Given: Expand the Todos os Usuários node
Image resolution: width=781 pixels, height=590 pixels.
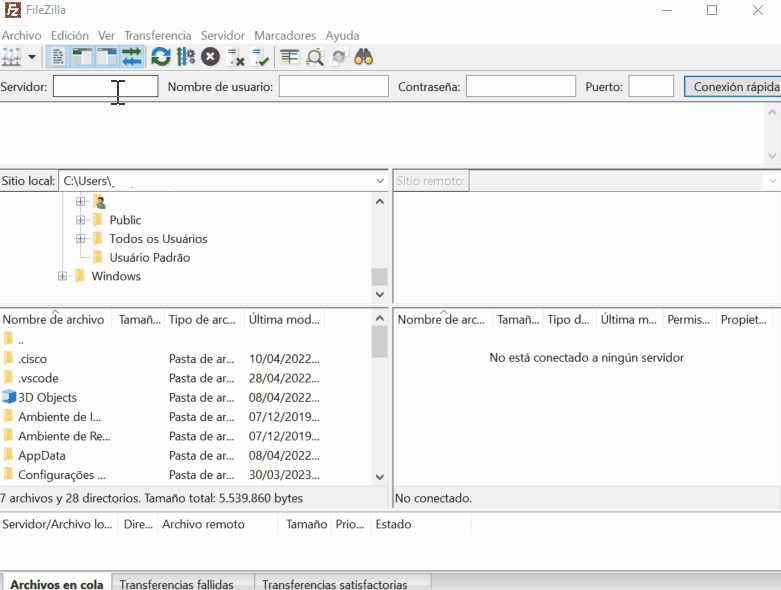Looking at the screenshot, I should point(80,239).
